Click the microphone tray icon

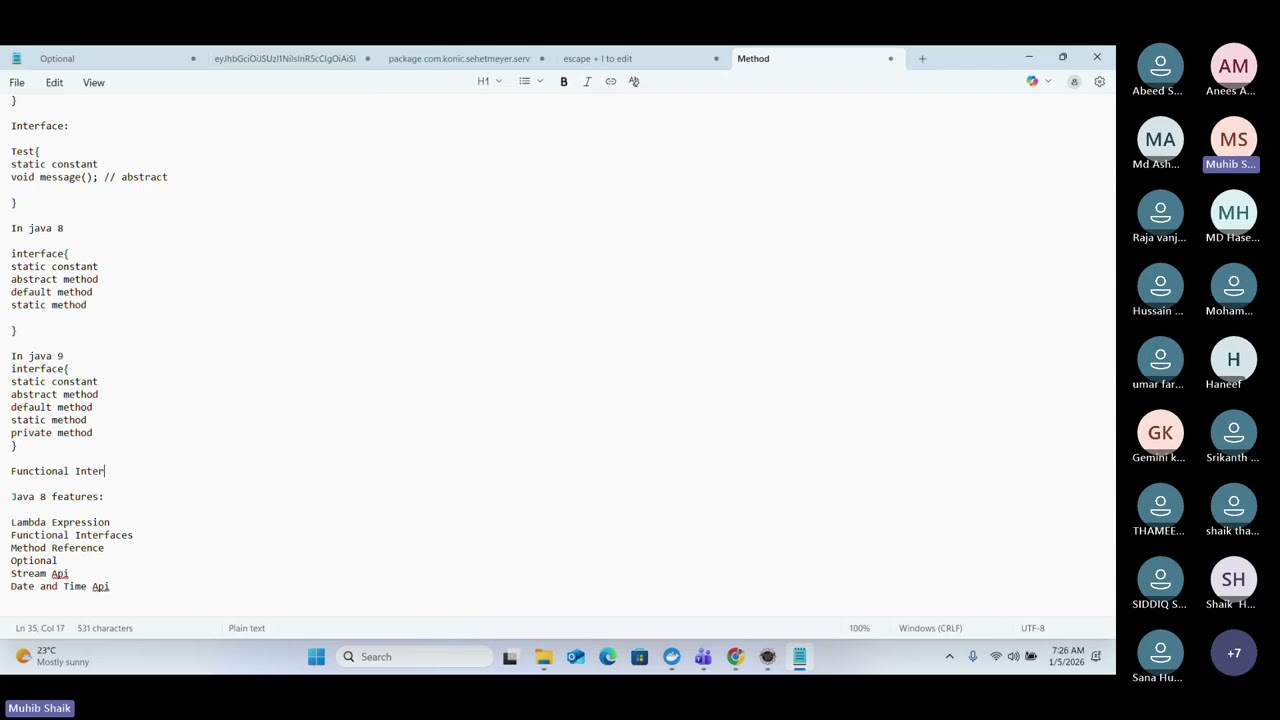click(x=972, y=657)
